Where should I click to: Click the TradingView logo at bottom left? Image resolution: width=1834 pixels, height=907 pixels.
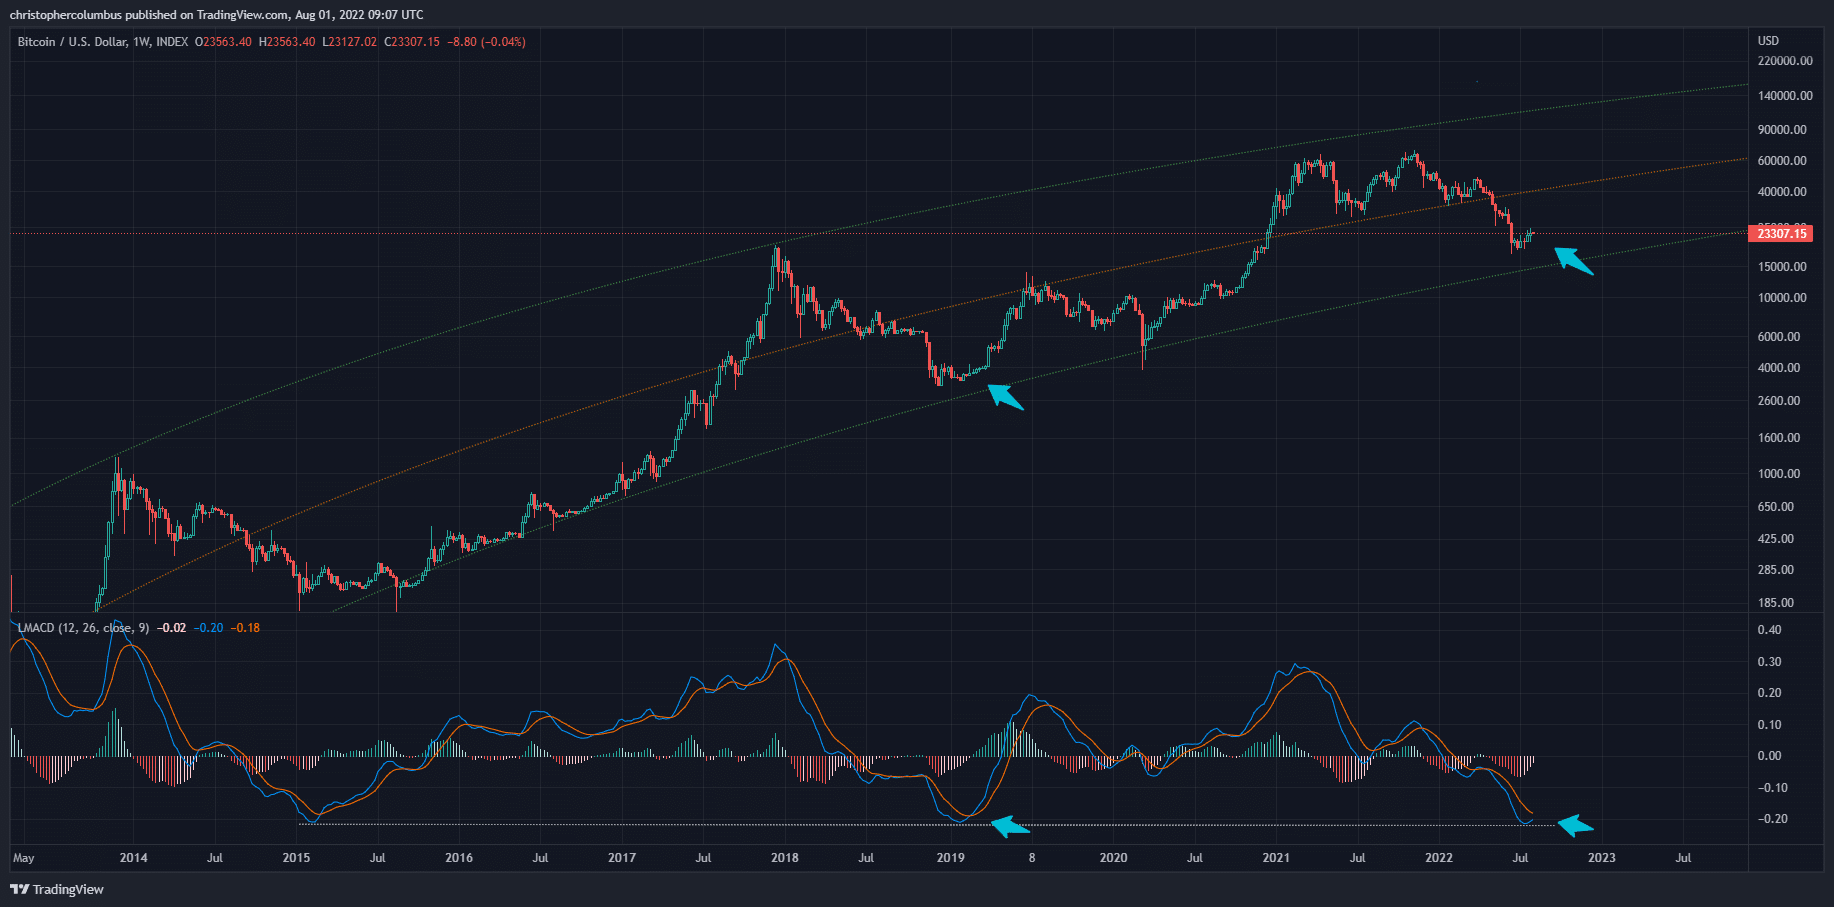tap(57, 889)
